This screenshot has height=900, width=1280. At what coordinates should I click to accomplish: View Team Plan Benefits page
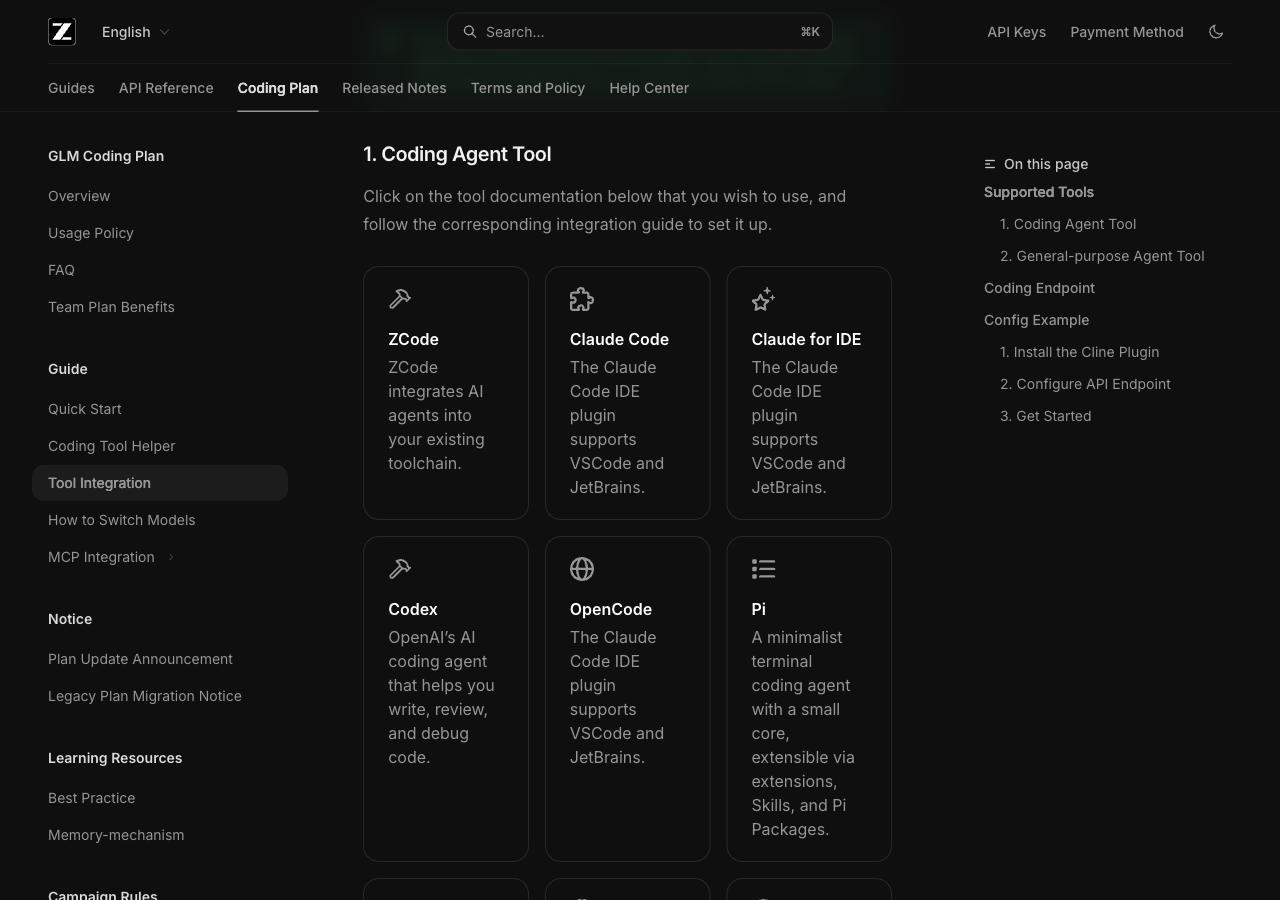111,307
